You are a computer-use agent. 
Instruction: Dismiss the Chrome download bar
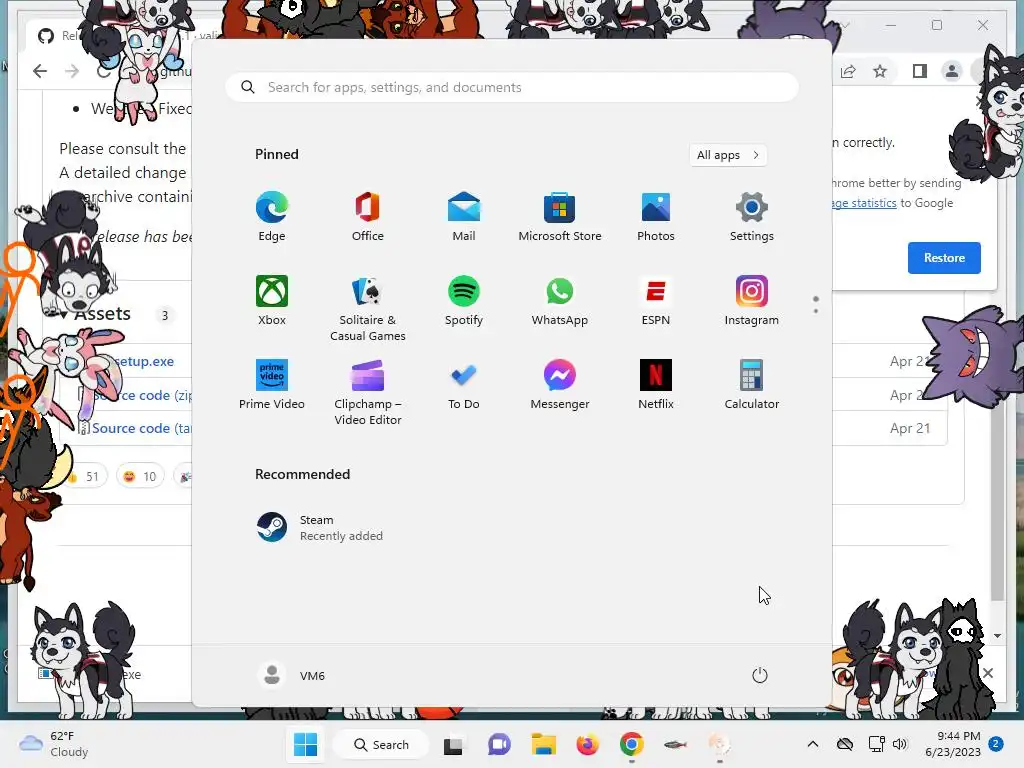pyautogui.click(x=988, y=673)
